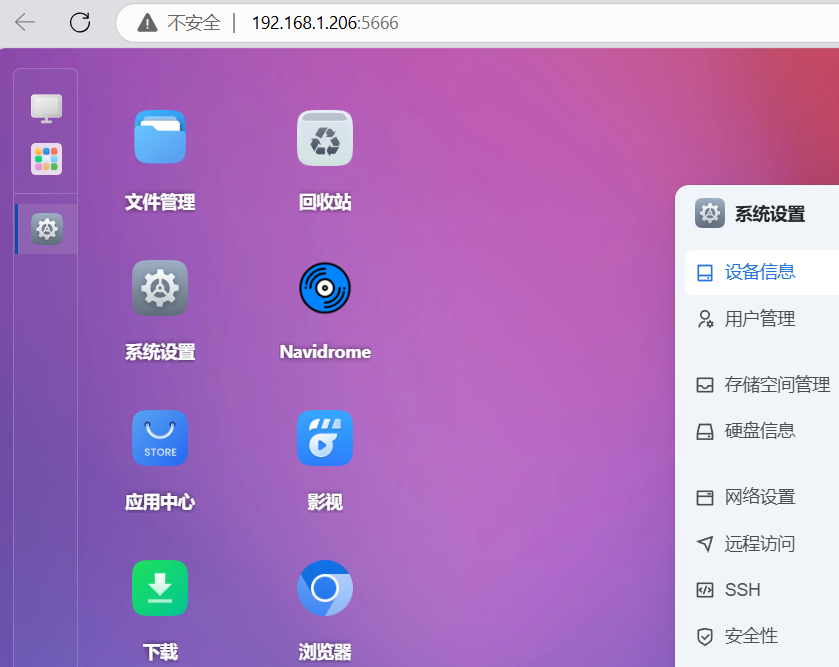The width and height of the screenshot is (839, 667).
Task: Open the 用户管理 user management section
Action: pos(760,318)
